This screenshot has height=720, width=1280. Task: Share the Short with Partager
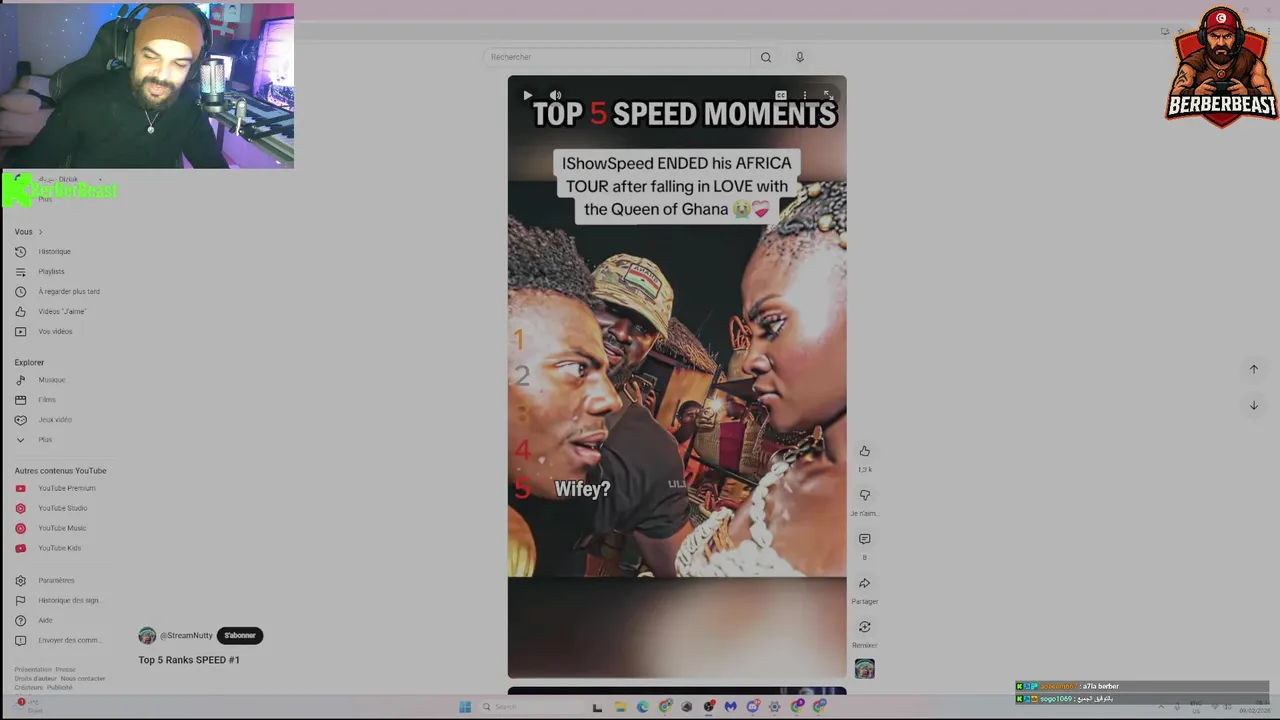pos(865,584)
